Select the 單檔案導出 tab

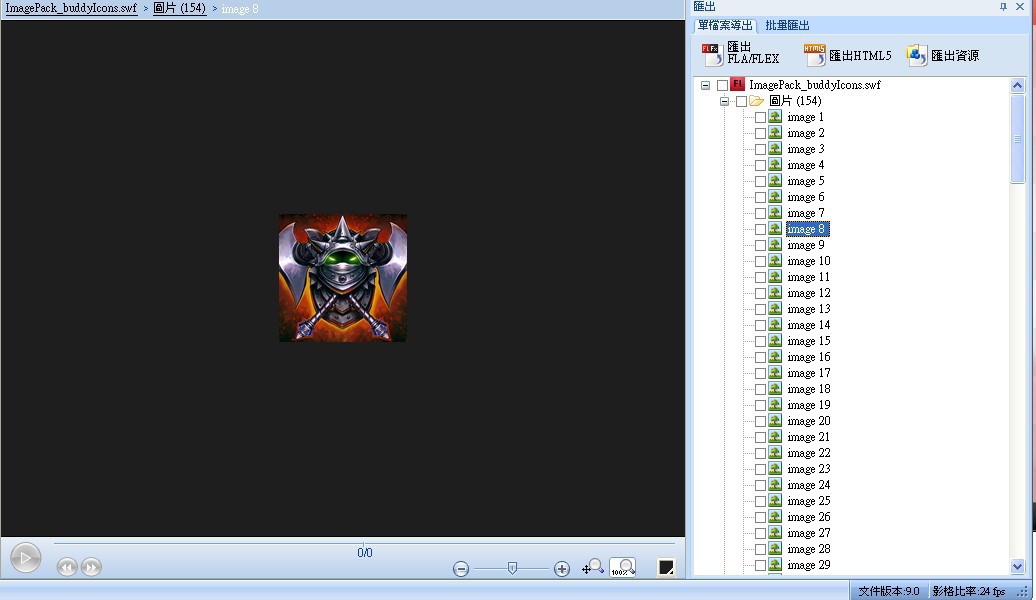coord(725,25)
